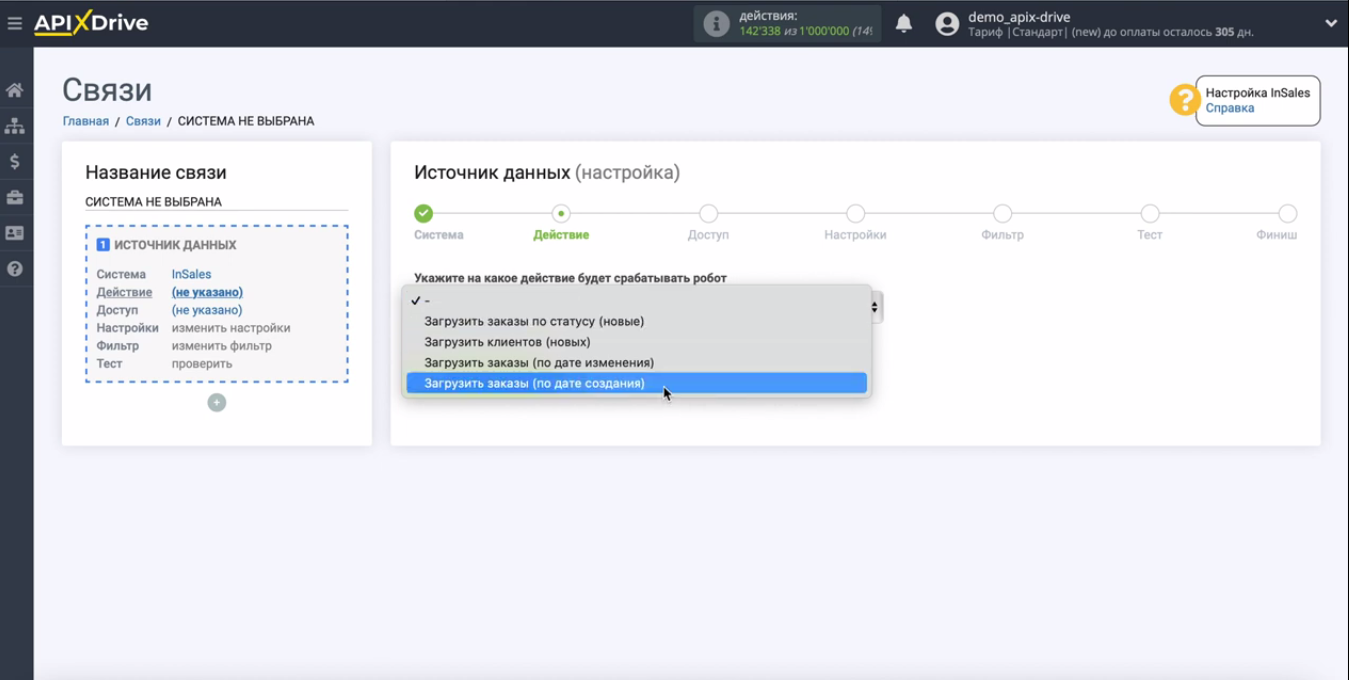Image resolution: width=1349 pixels, height=680 pixels.
Task: Open the home icon in sidebar
Action: (x=15, y=90)
